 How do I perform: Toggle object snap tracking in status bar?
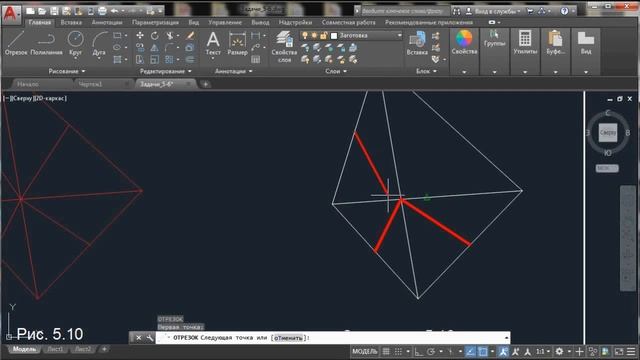coord(470,351)
